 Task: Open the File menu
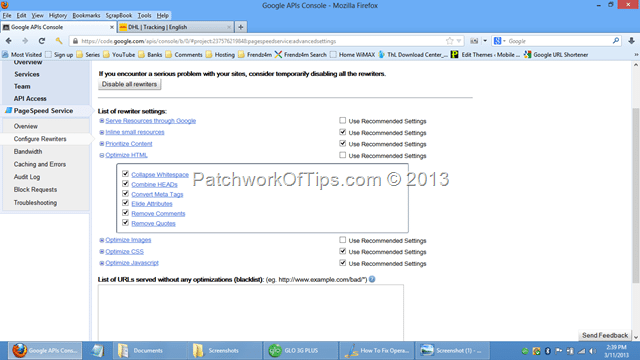click(x=7, y=15)
